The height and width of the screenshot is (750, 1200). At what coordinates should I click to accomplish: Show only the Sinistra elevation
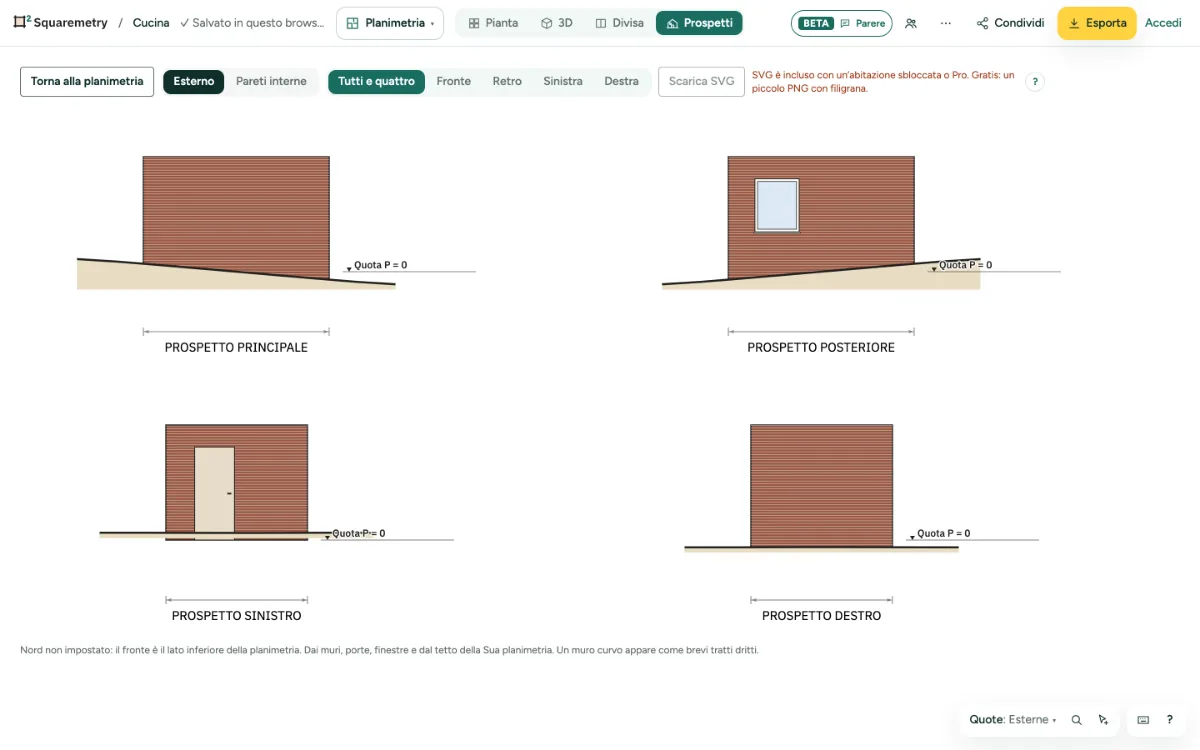[x=563, y=82]
